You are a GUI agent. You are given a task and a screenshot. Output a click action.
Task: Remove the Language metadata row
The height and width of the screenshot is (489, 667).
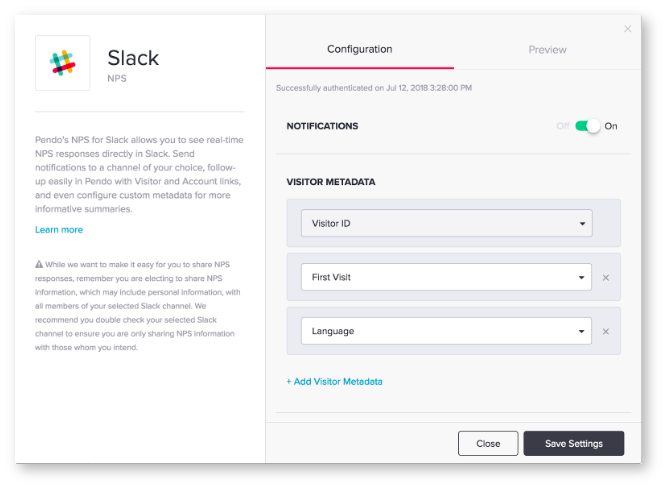point(606,331)
